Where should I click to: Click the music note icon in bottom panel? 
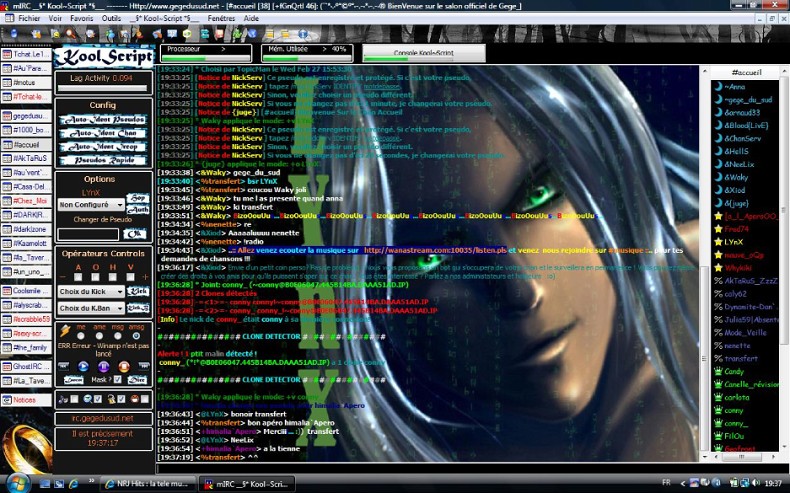click(63, 399)
